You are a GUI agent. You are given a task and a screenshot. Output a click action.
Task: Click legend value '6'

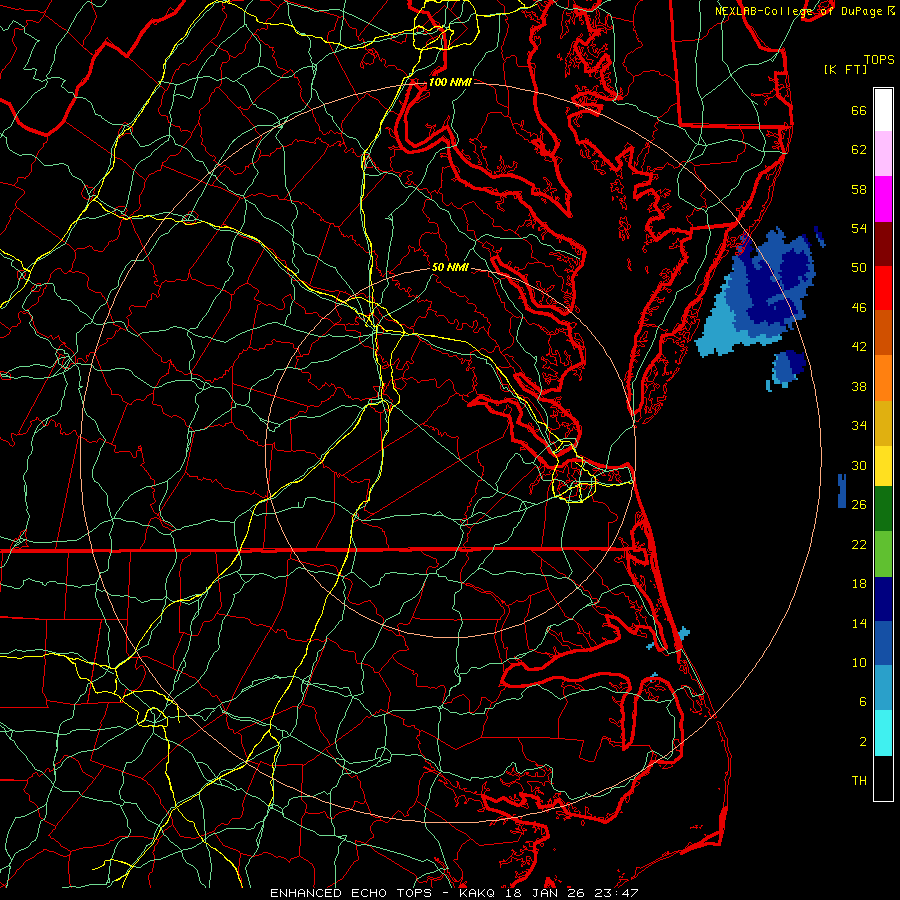(862, 702)
